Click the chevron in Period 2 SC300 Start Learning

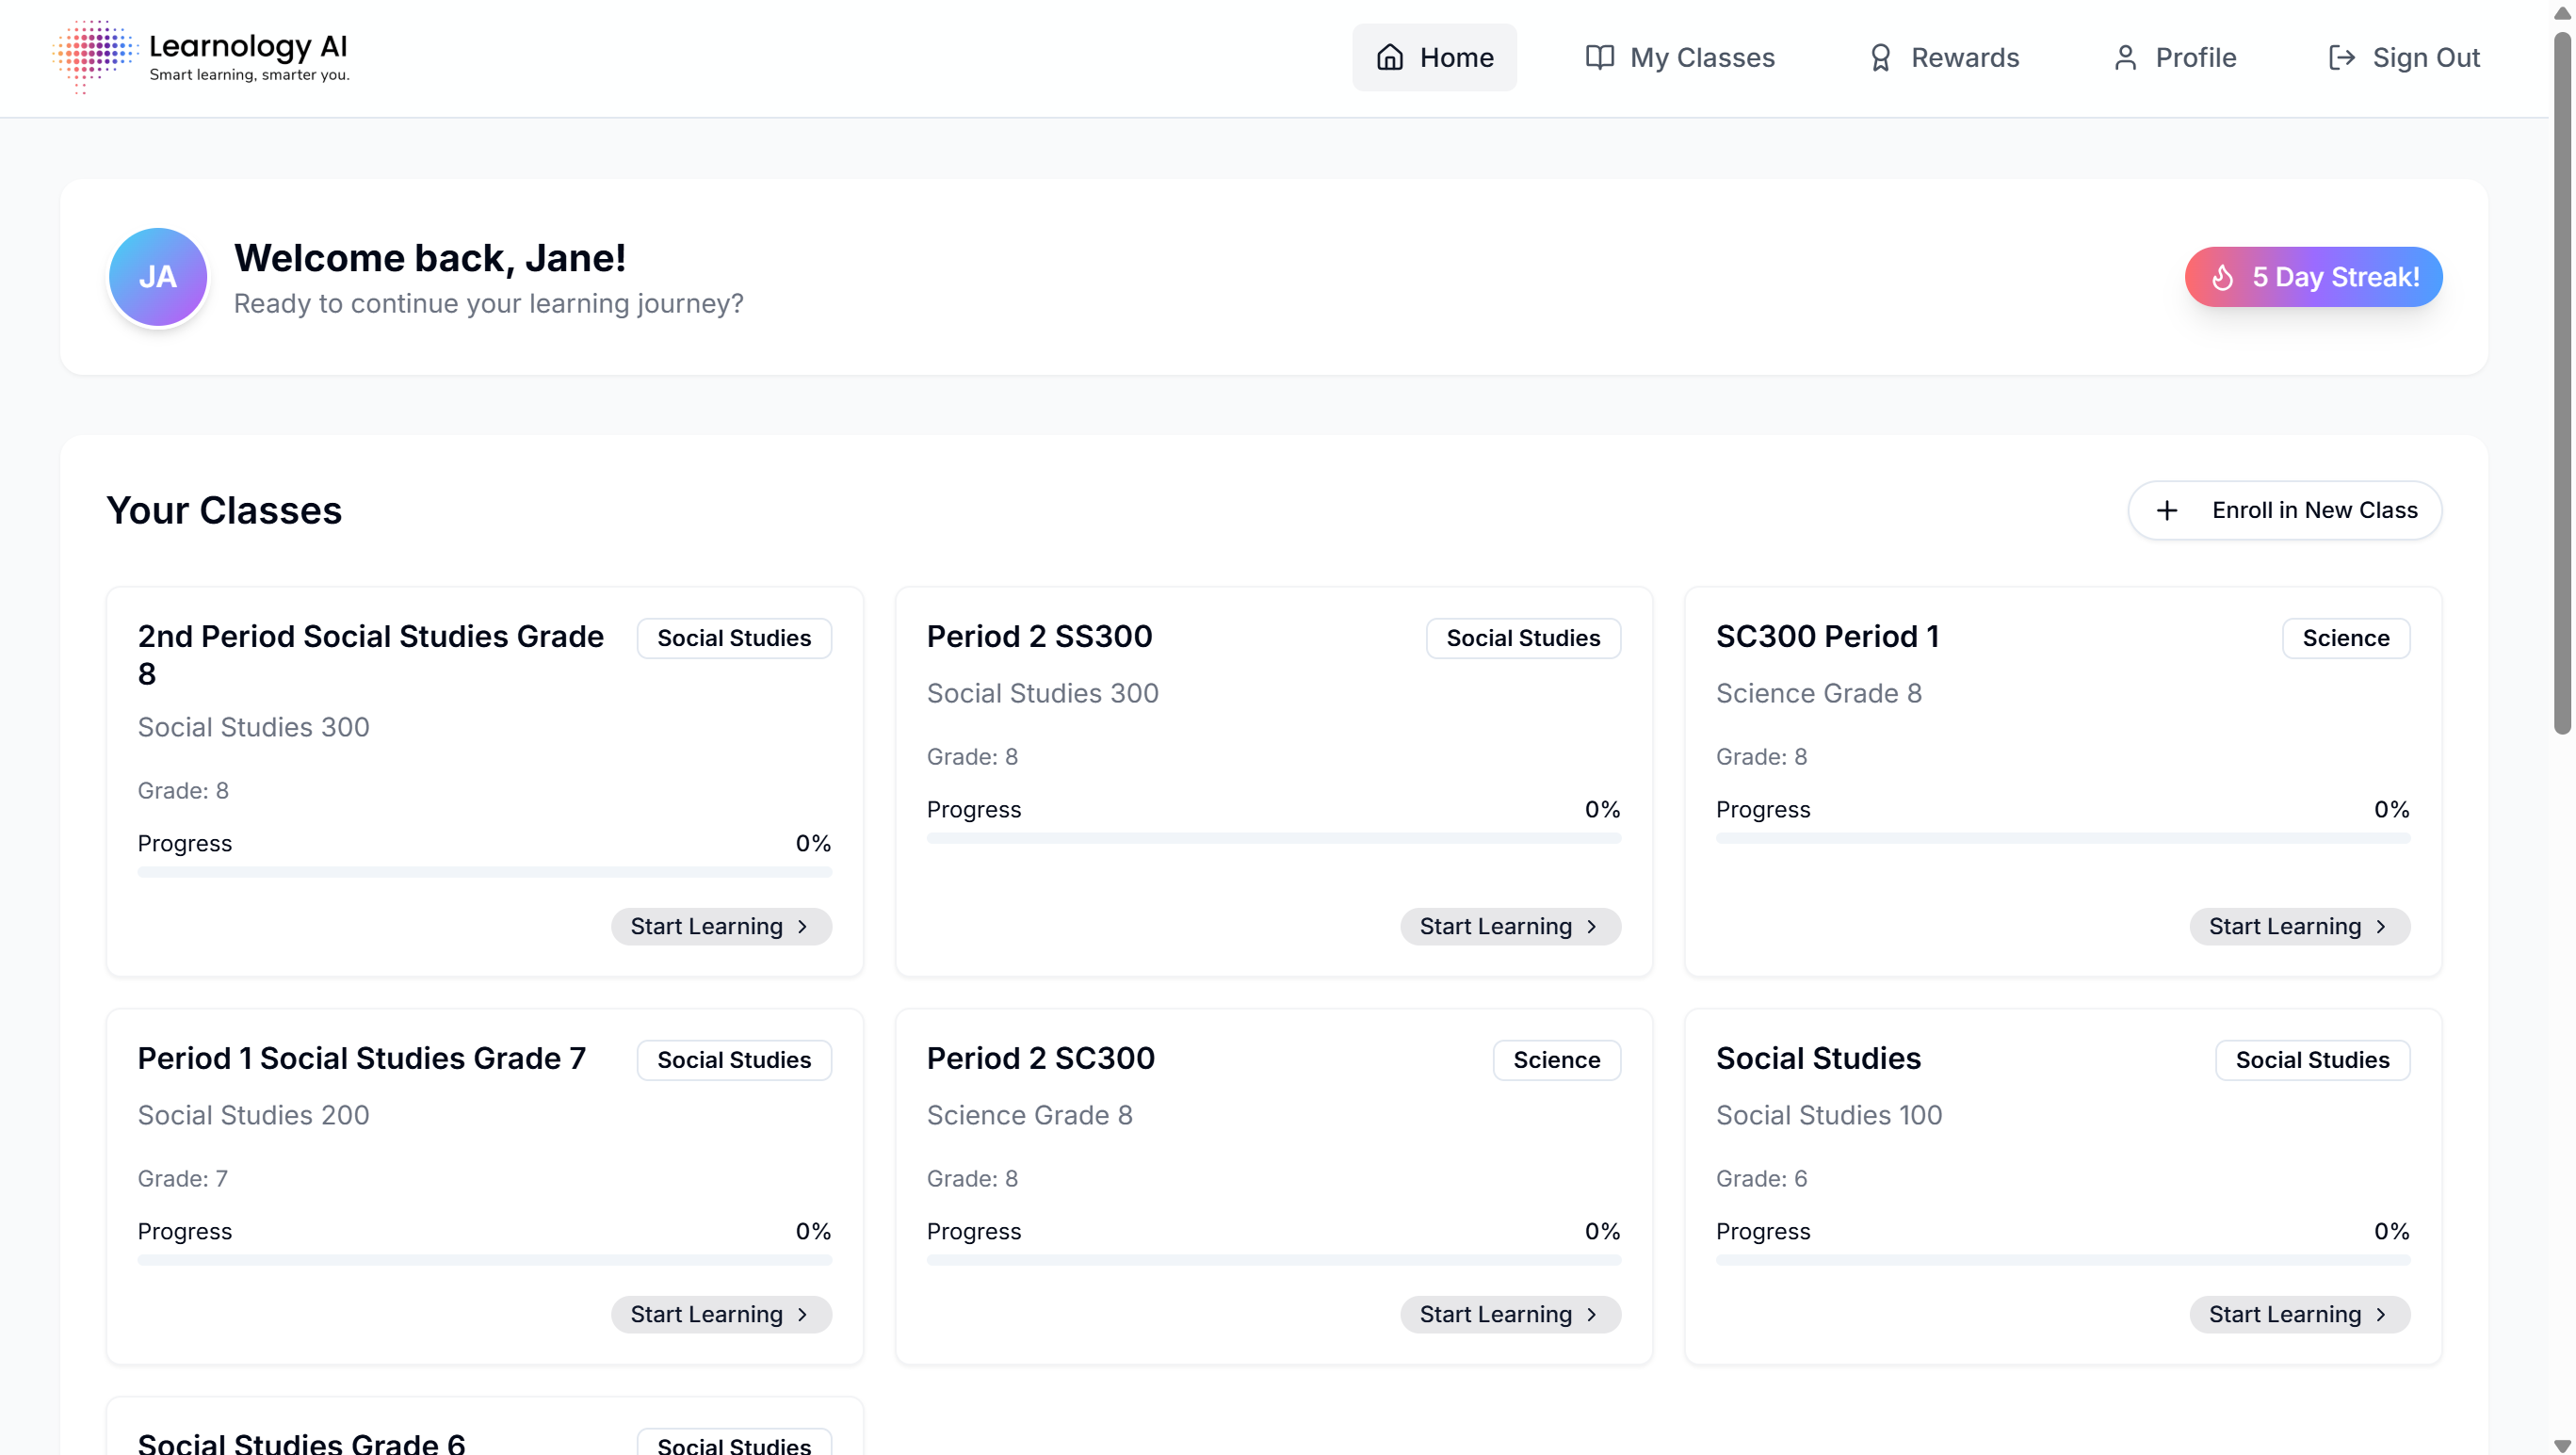[x=1591, y=1315]
